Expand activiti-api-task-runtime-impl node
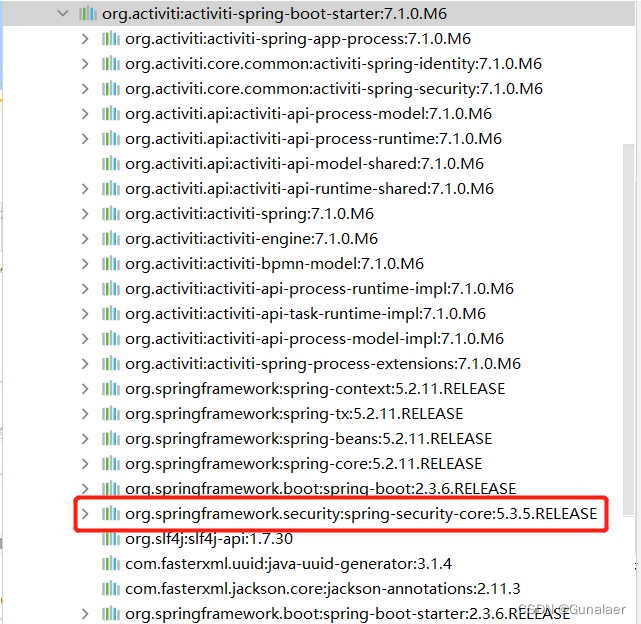Screen dimensions: 641x624 click(85, 314)
